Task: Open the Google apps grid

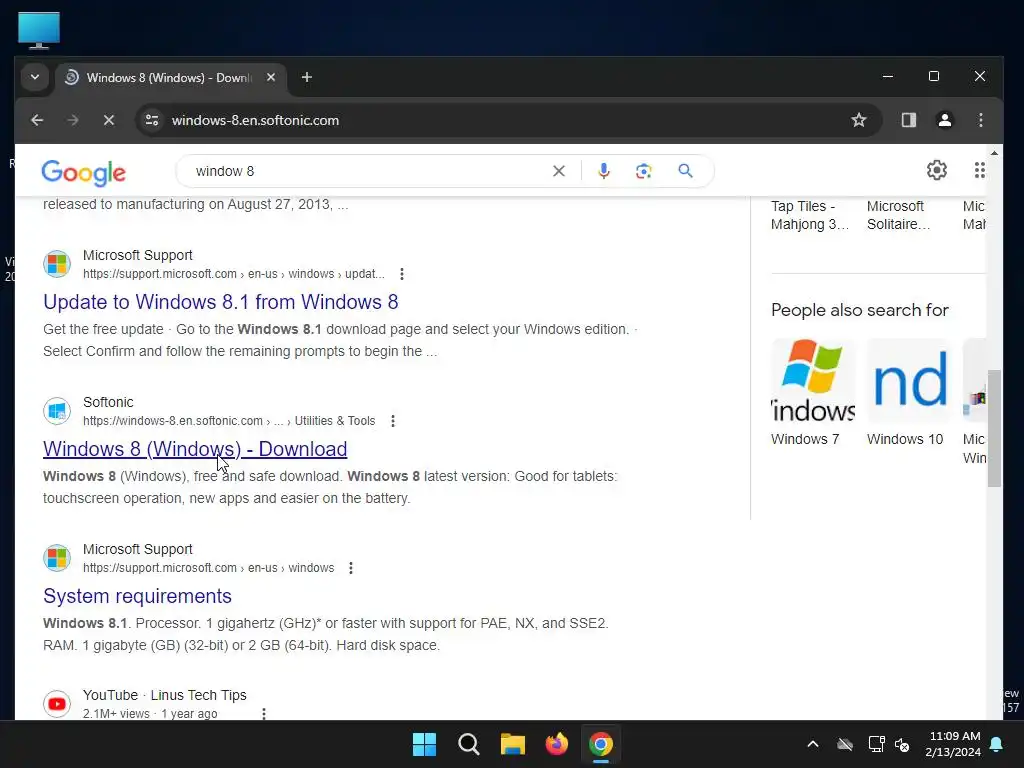Action: click(979, 170)
